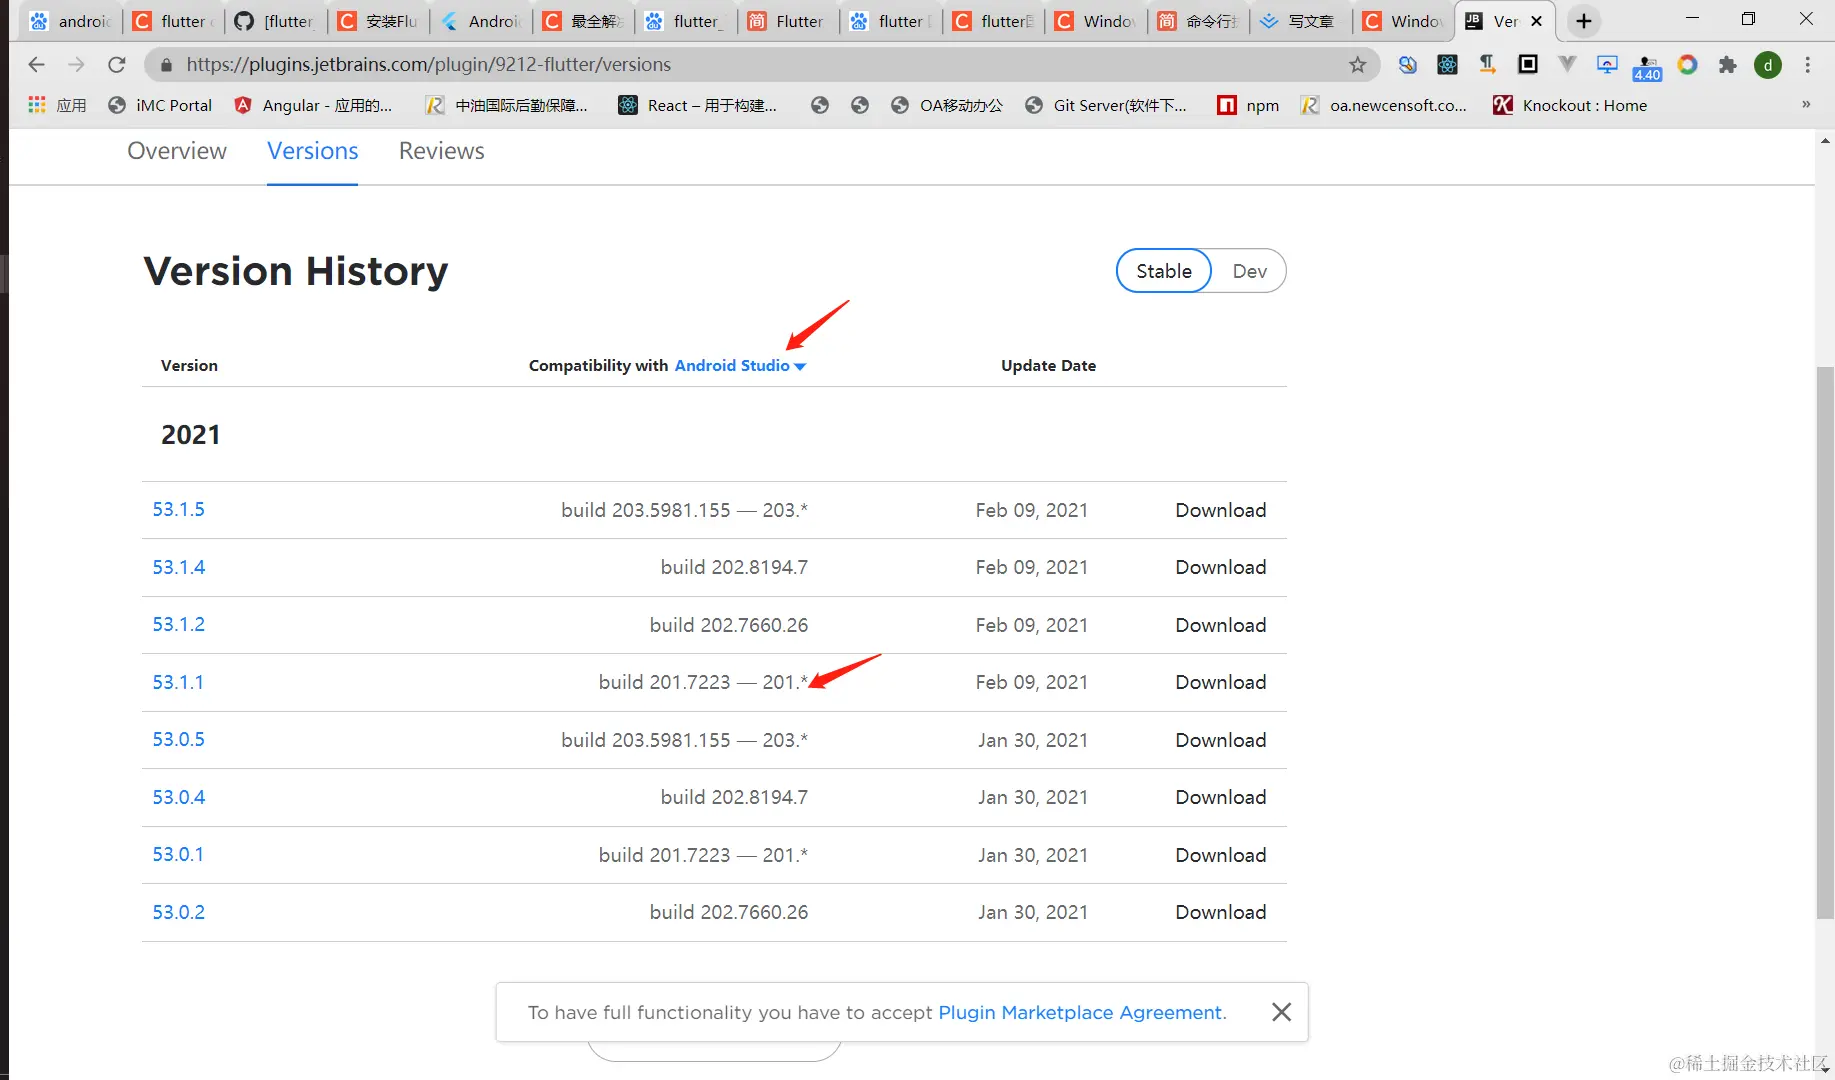Viewport: 1835px width, 1080px height.
Task: Click the React DevTools extension icon
Action: (1447, 65)
